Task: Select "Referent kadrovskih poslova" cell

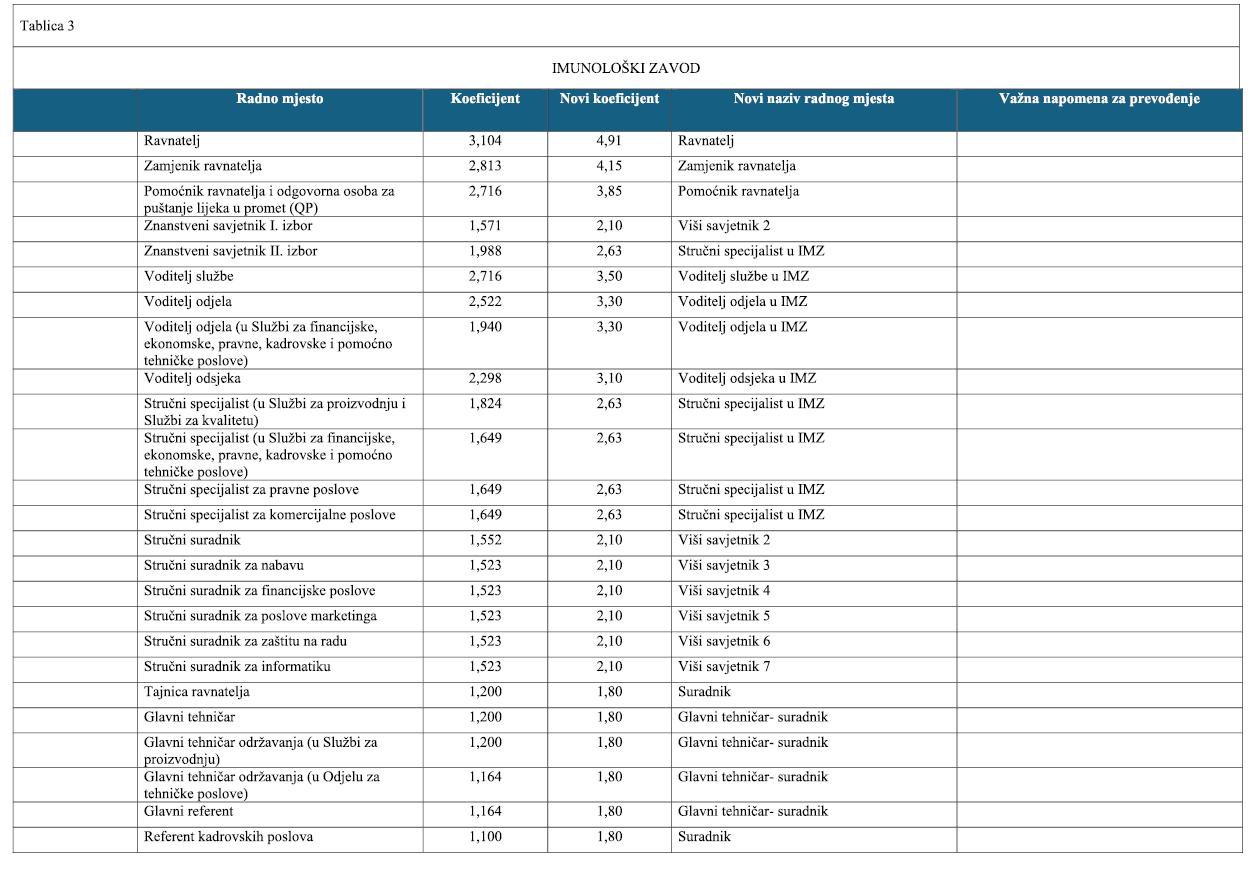Action: point(229,837)
